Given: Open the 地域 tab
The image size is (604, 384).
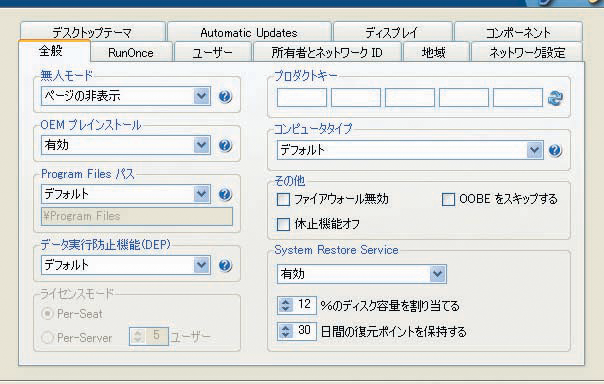Looking at the screenshot, I should (436, 52).
